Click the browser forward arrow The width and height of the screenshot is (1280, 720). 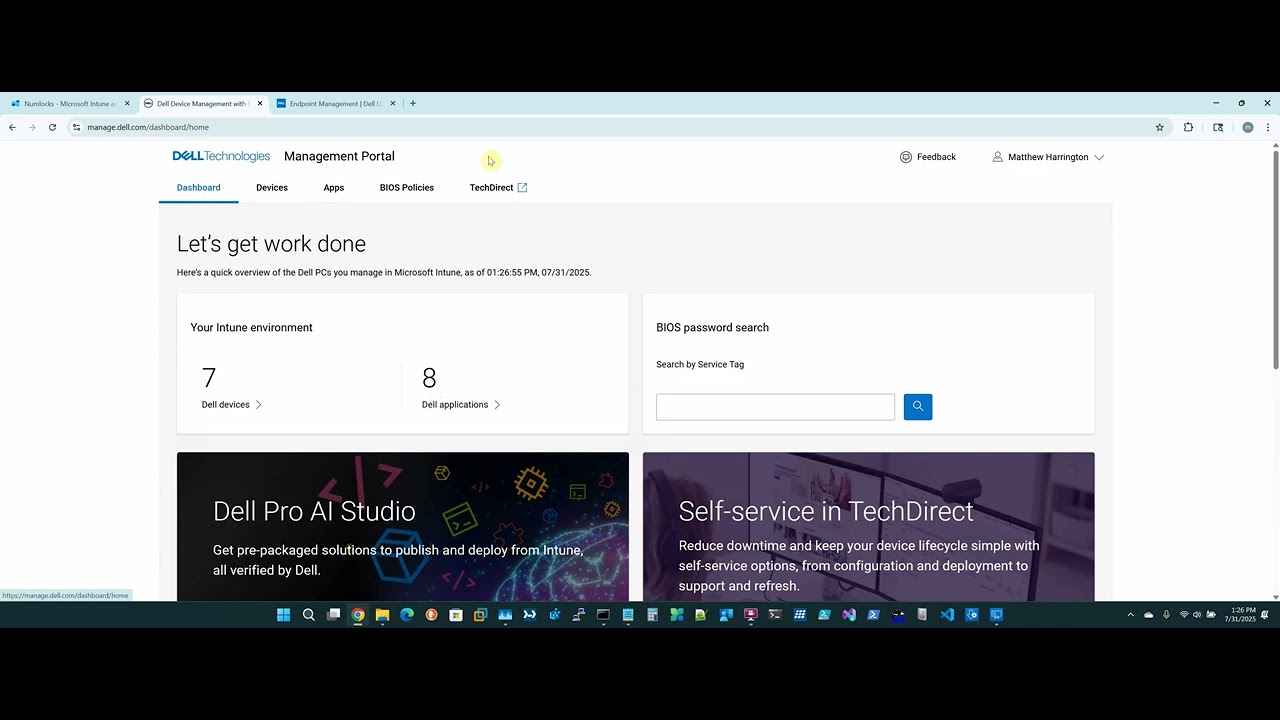coord(32,127)
